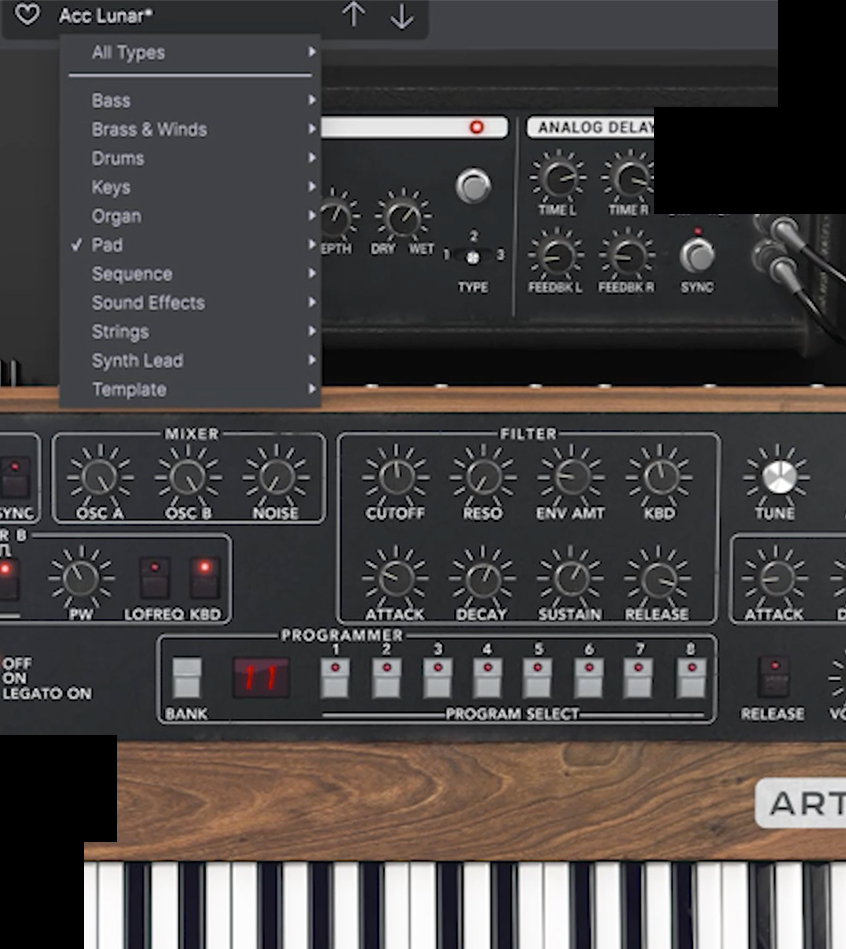
Task: Expand the arrow beside Synth Lead
Action: [312, 360]
